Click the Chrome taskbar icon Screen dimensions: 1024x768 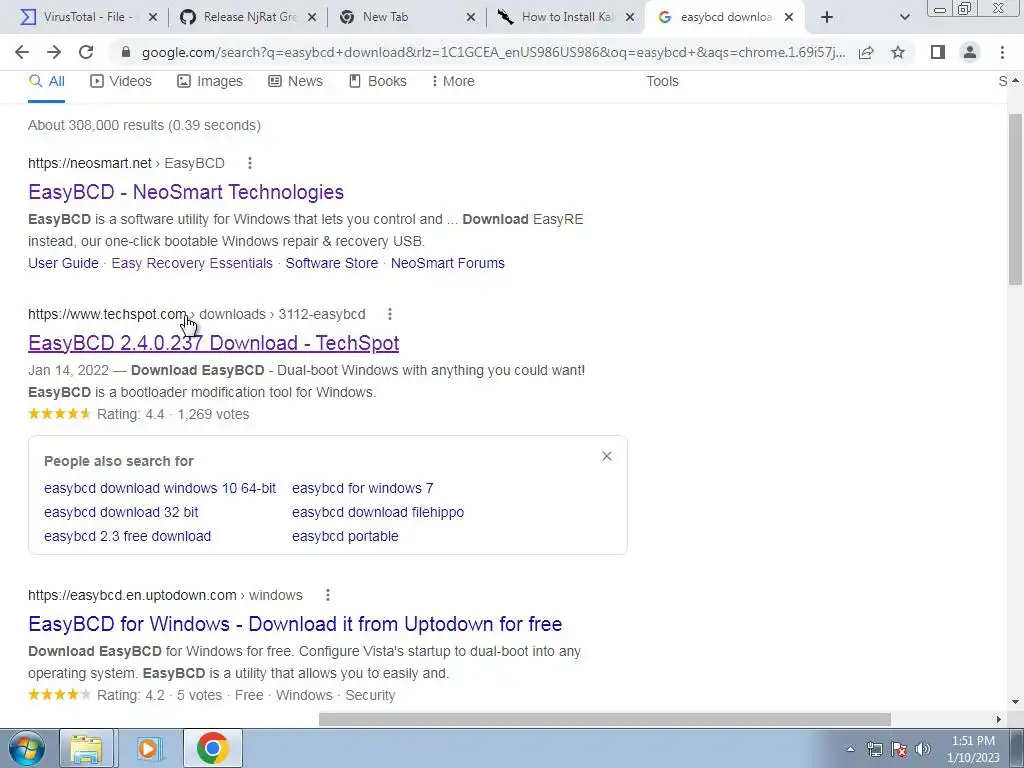(x=212, y=748)
